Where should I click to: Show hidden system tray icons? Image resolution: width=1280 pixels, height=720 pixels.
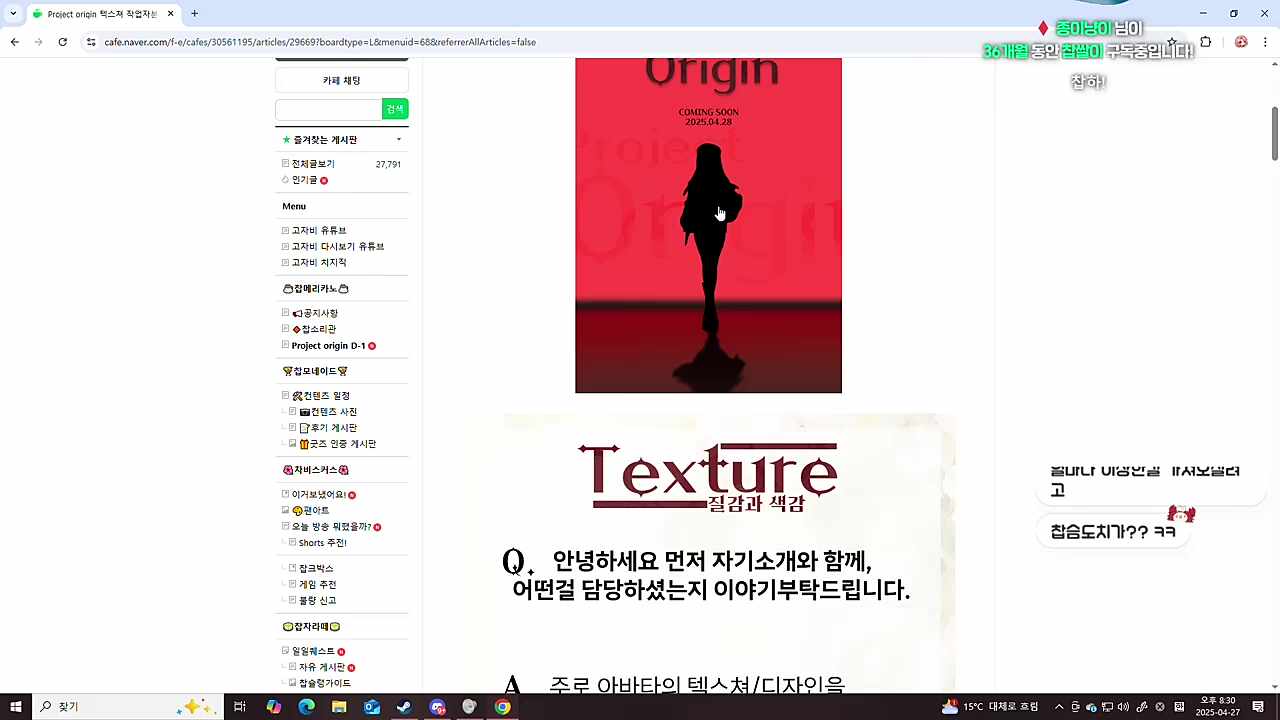(1059, 707)
